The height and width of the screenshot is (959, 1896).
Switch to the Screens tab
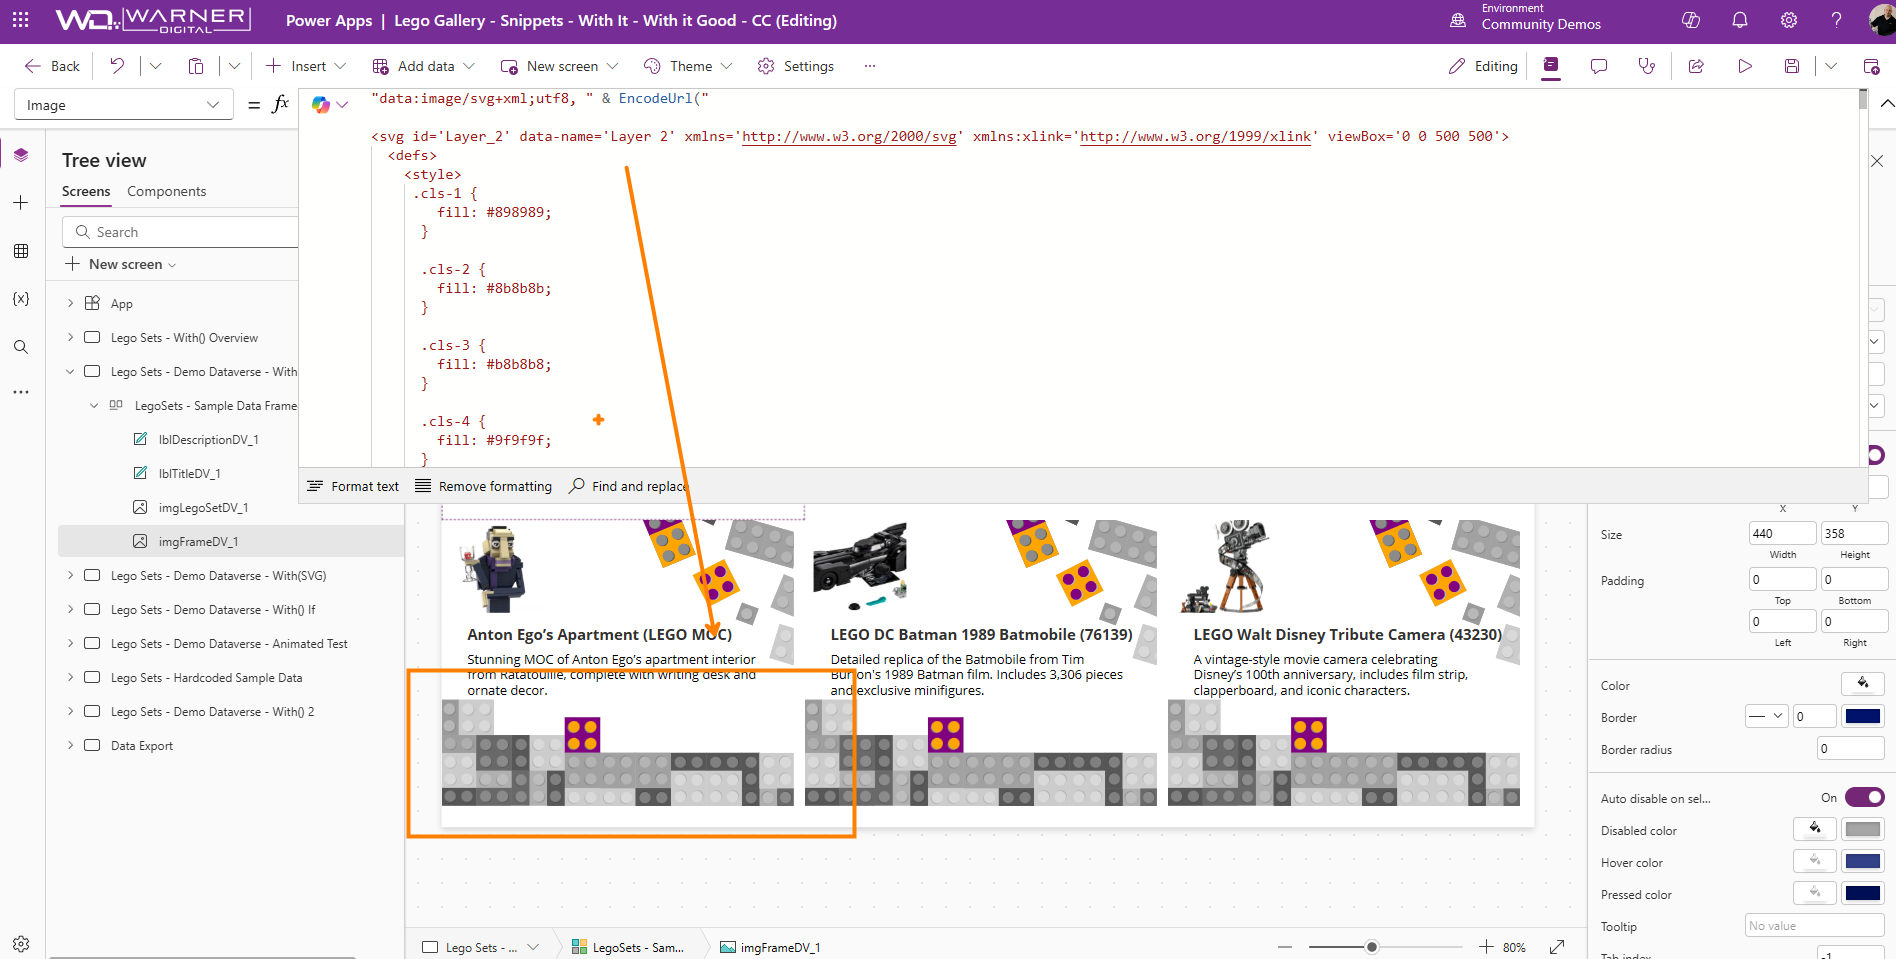(x=86, y=191)
